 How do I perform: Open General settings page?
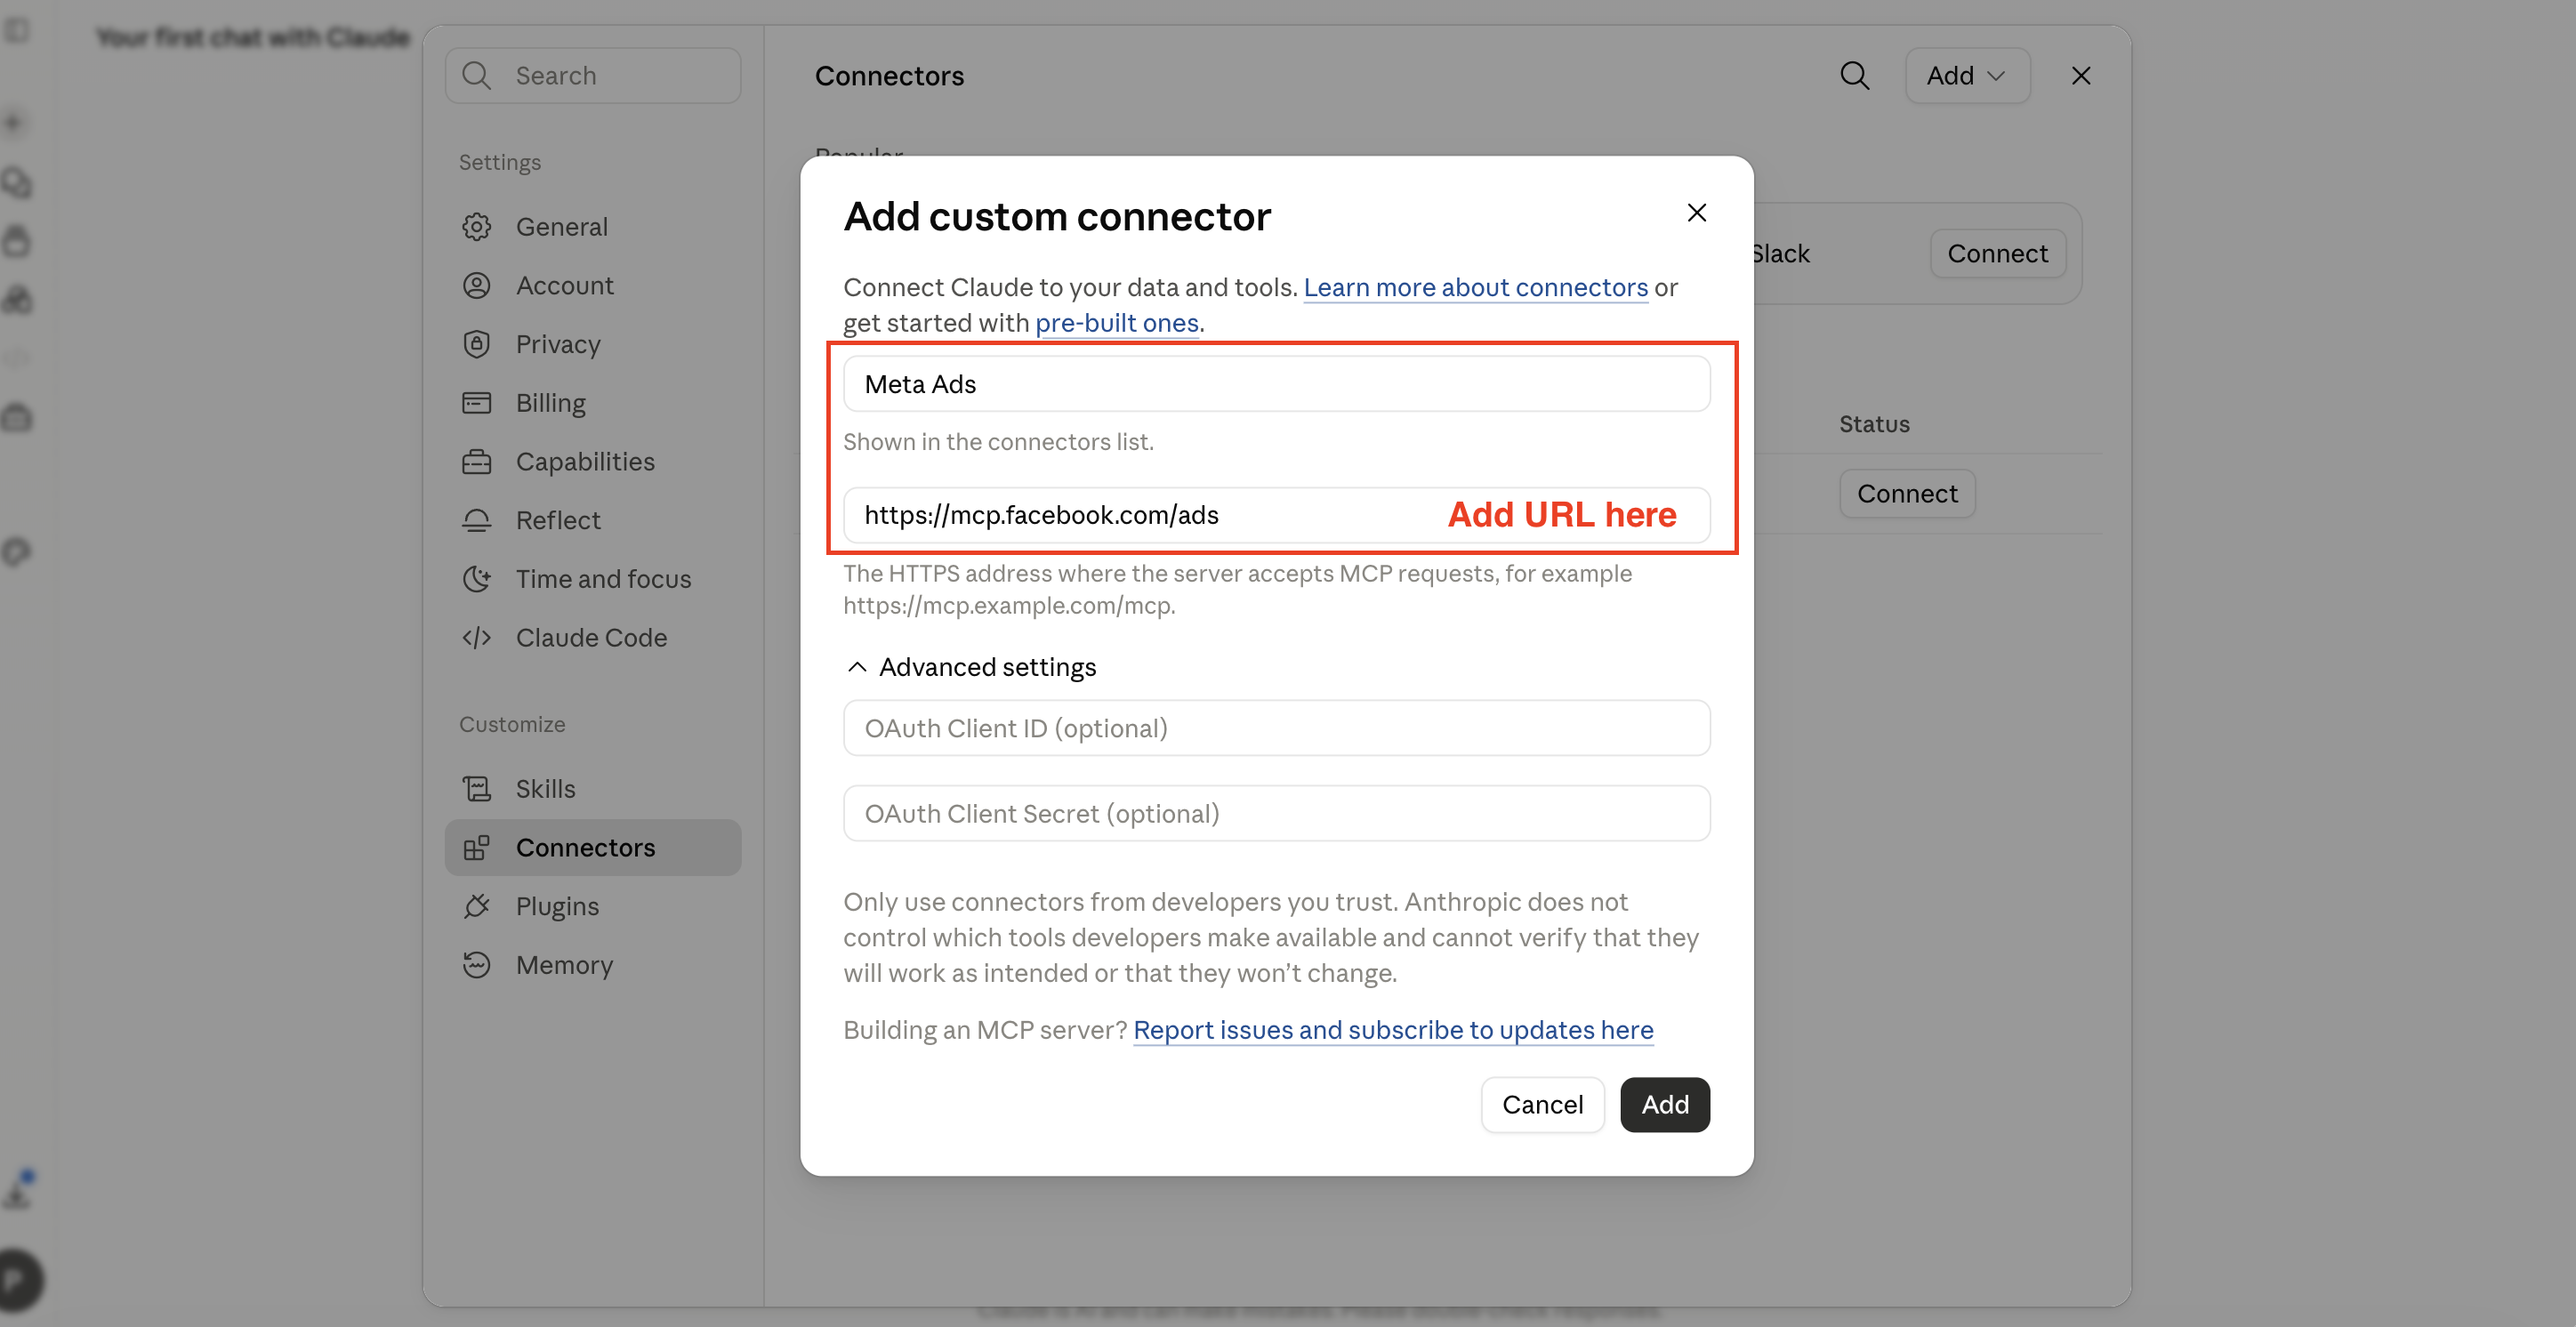(593, 227)
